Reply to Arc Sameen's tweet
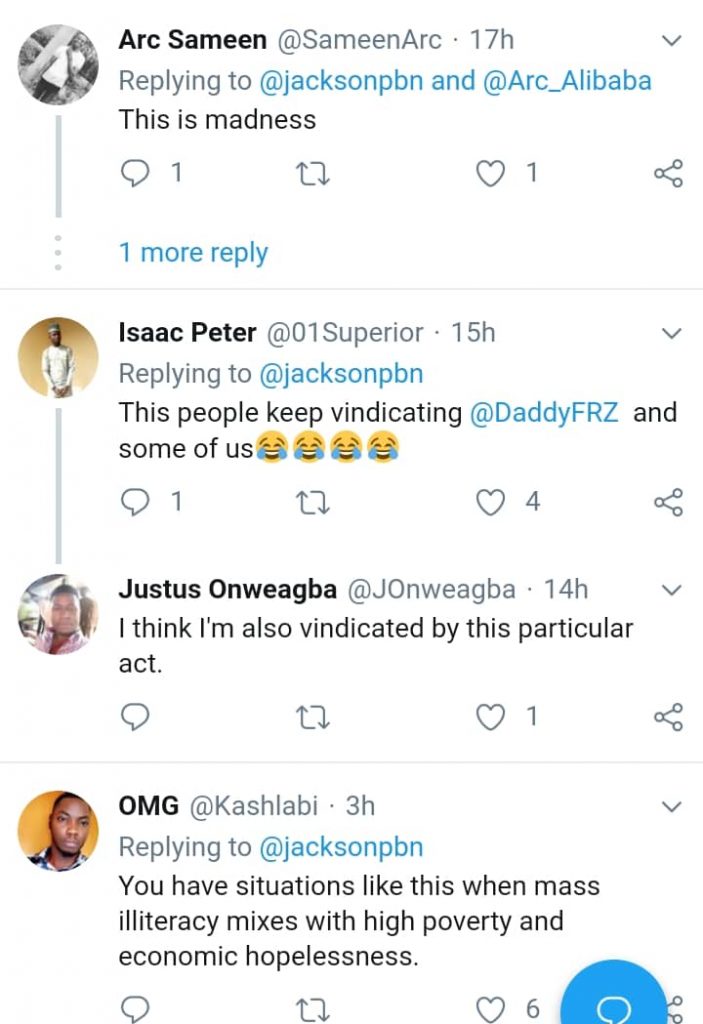Image resolution: width=703 pixels, height=1024 pixels. (135, 174)
